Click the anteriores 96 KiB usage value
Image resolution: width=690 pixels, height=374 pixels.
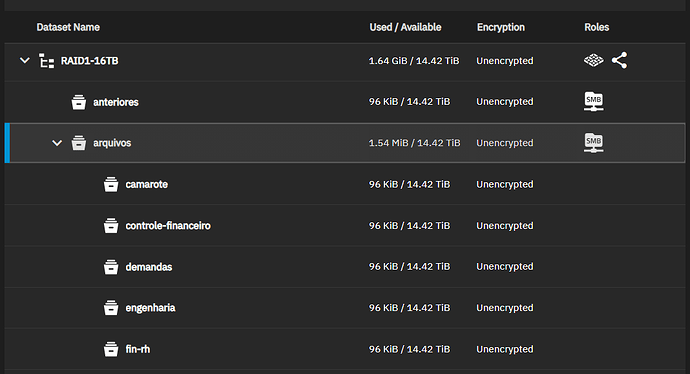(x=410, y=102)
